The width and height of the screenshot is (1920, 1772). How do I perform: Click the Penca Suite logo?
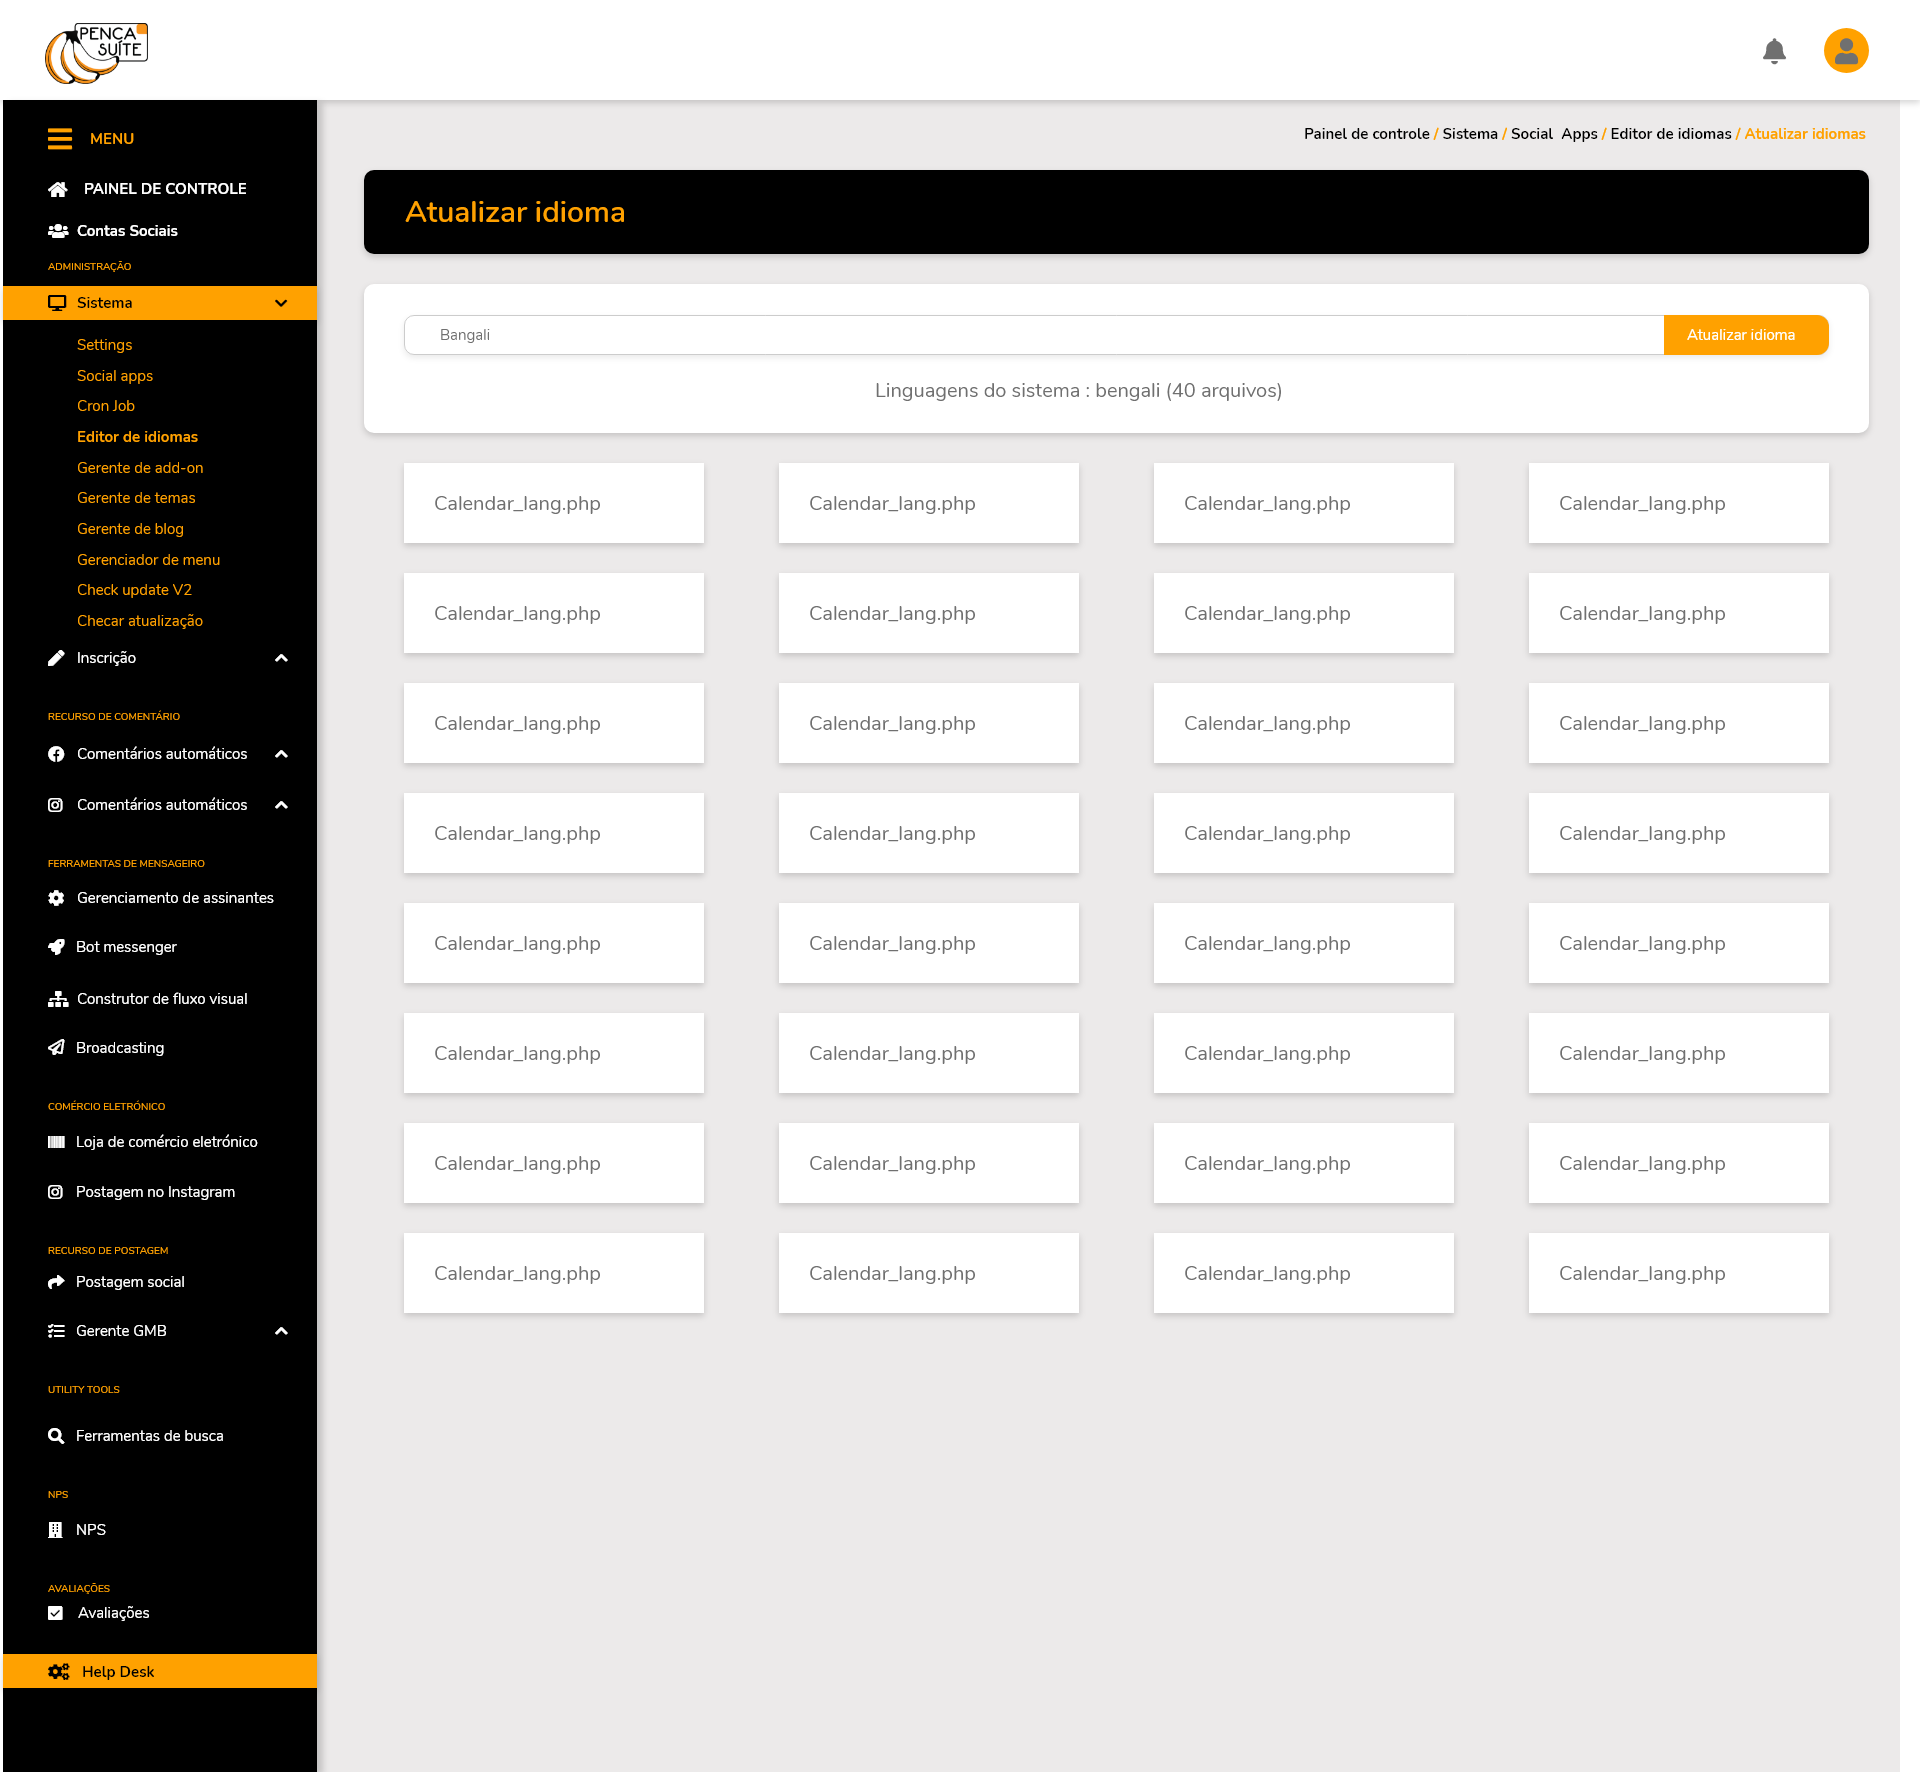[96, 53]
